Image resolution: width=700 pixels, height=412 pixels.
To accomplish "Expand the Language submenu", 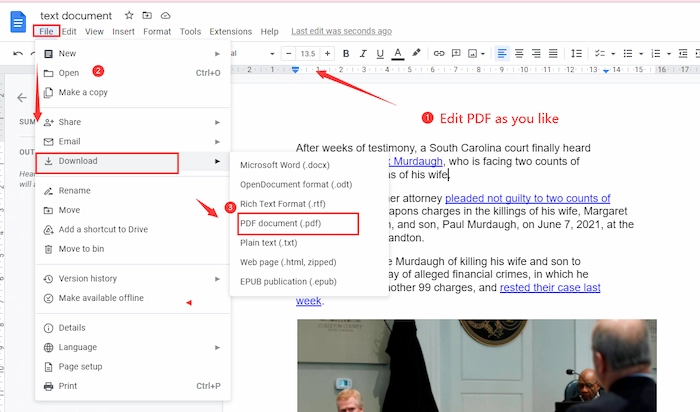I will coord(133,347).
